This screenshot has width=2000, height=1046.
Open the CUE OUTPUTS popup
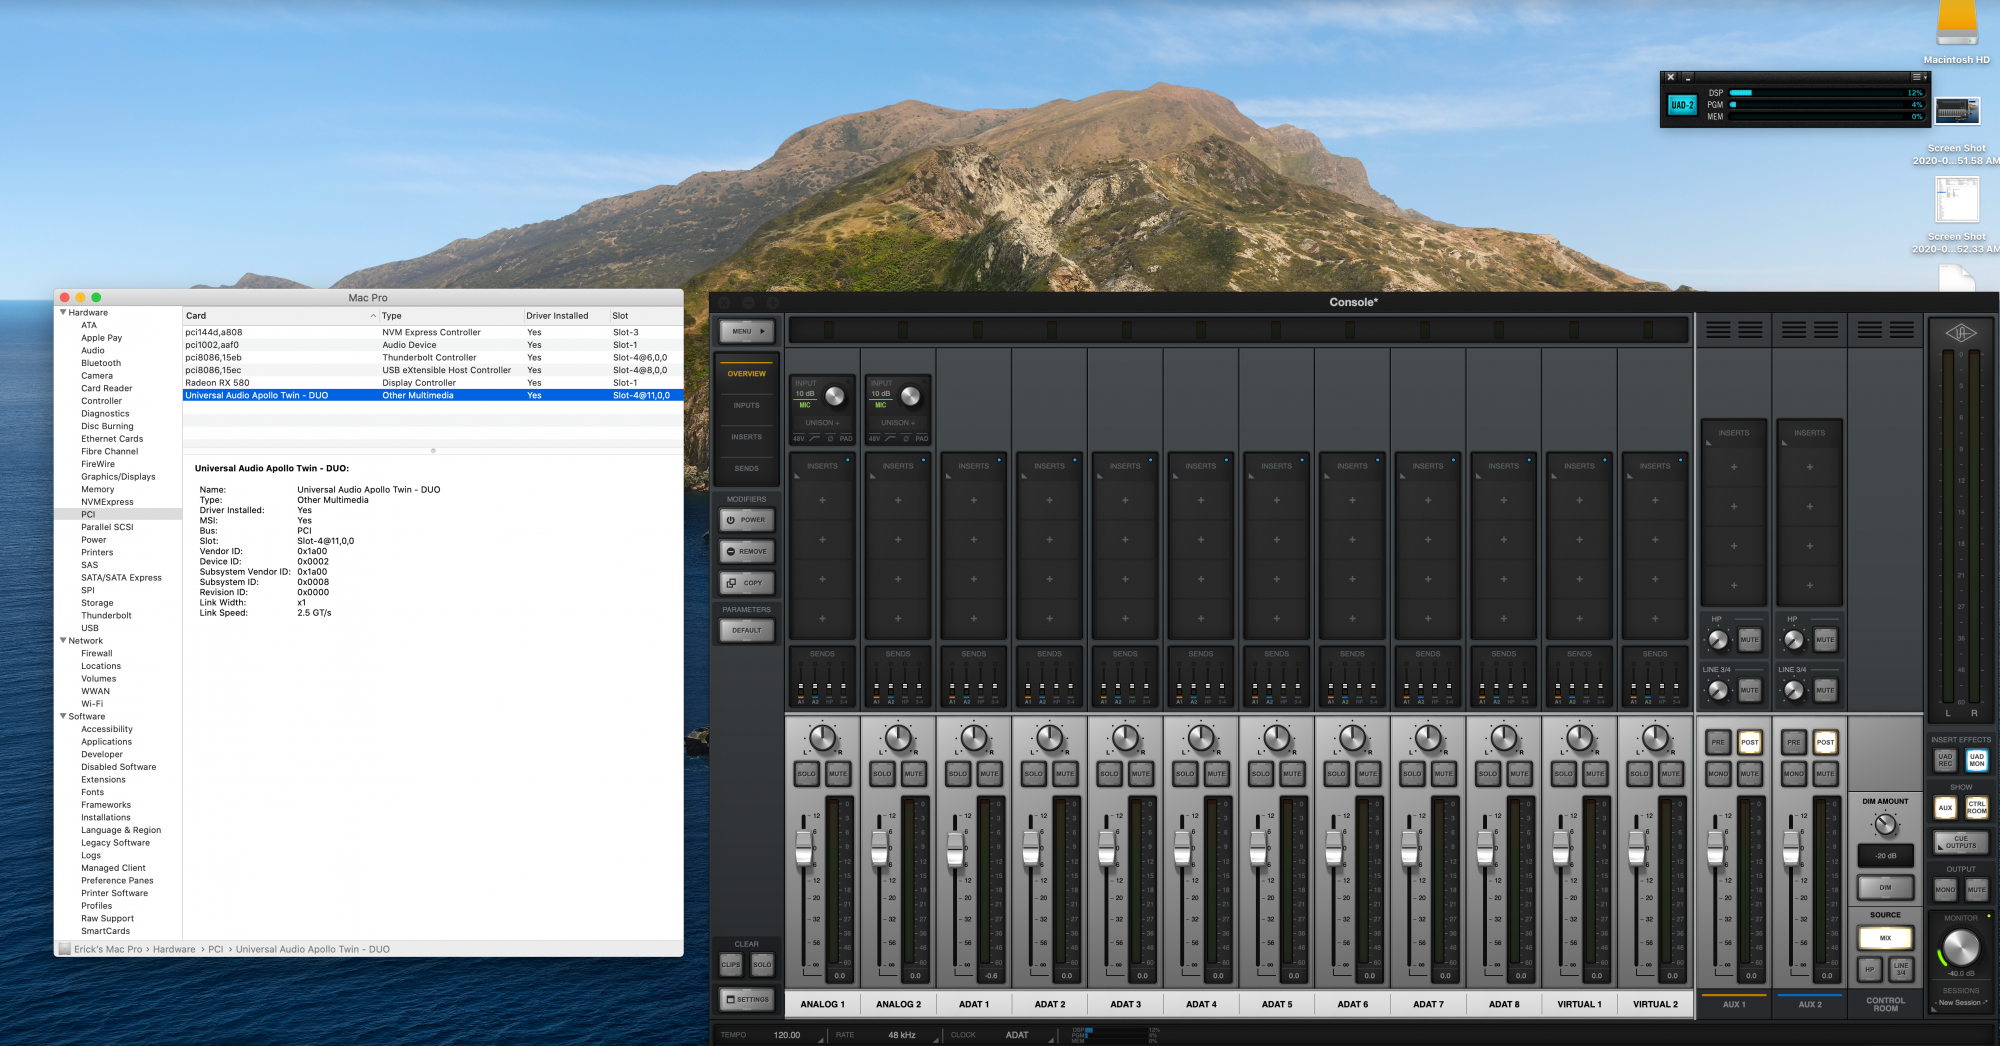pos(1960,842)
